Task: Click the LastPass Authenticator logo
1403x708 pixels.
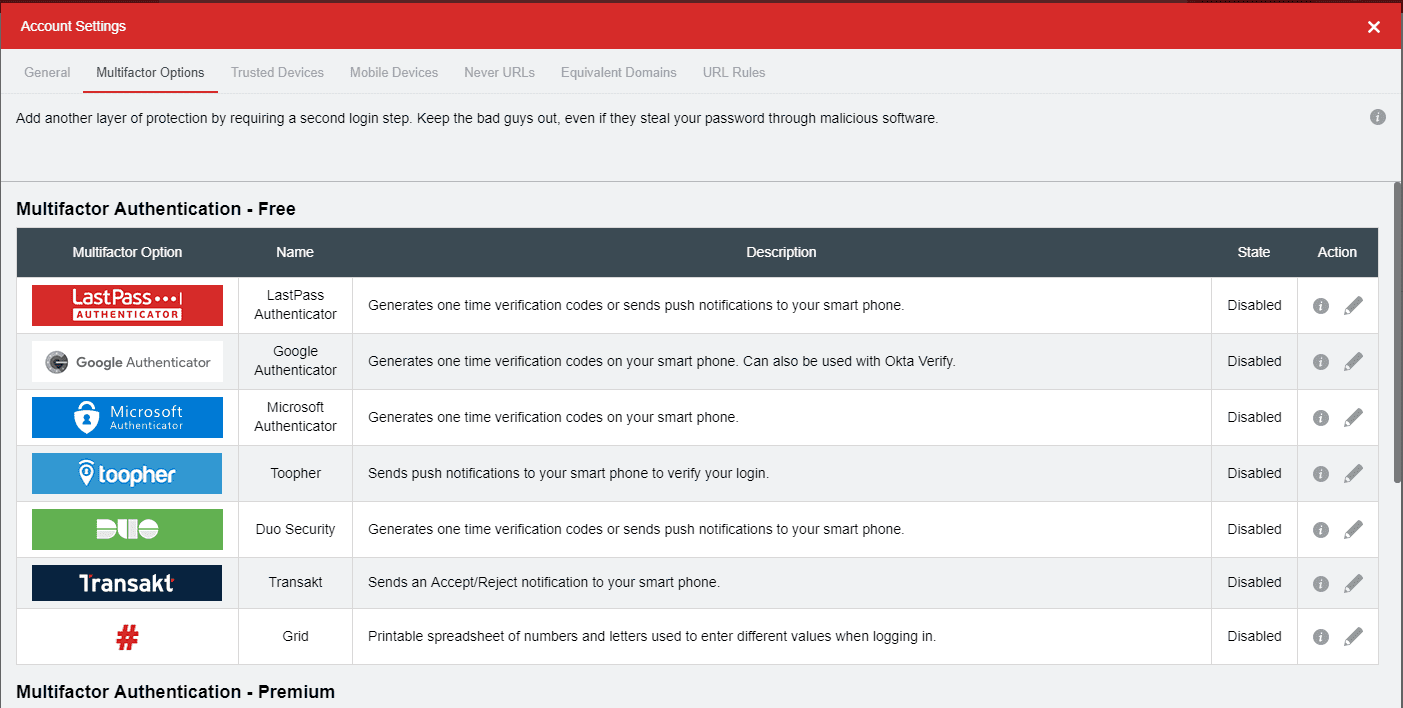Action: (x=127, y=305)
